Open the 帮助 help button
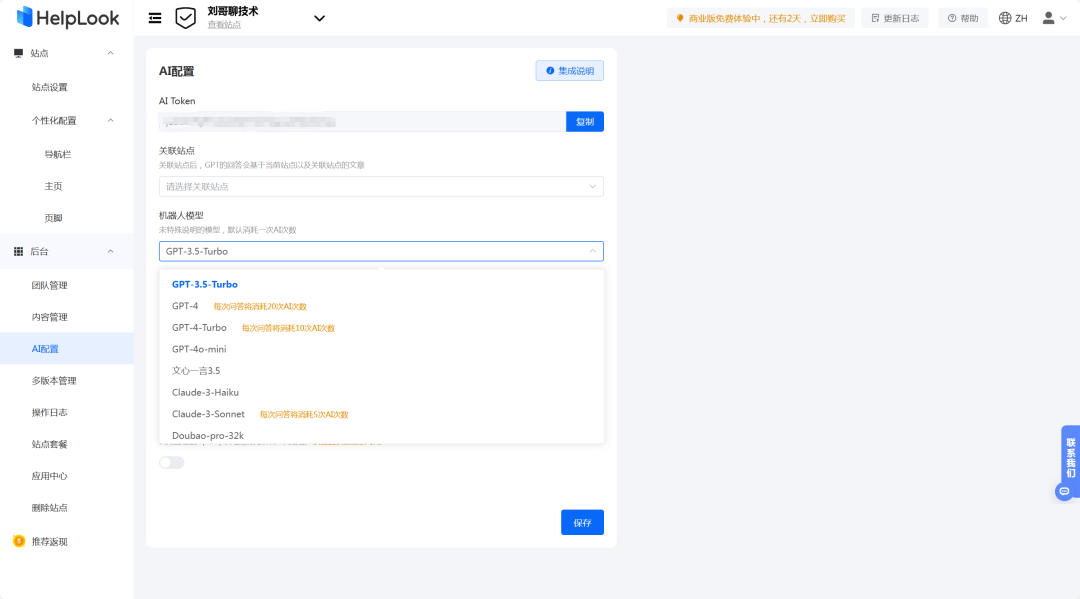Screen dimensions: 1080x599 [963, 19]
